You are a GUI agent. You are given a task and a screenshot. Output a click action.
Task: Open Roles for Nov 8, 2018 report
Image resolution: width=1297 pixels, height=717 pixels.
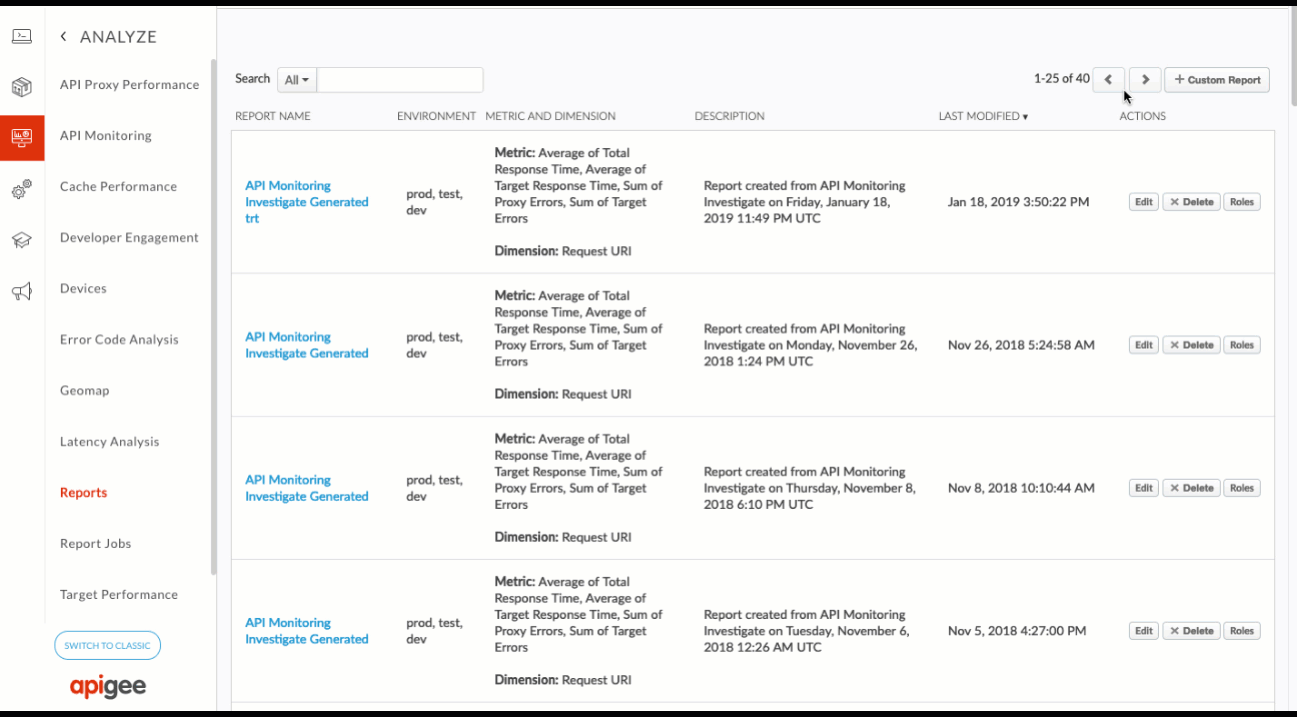tap(1242, 488)
